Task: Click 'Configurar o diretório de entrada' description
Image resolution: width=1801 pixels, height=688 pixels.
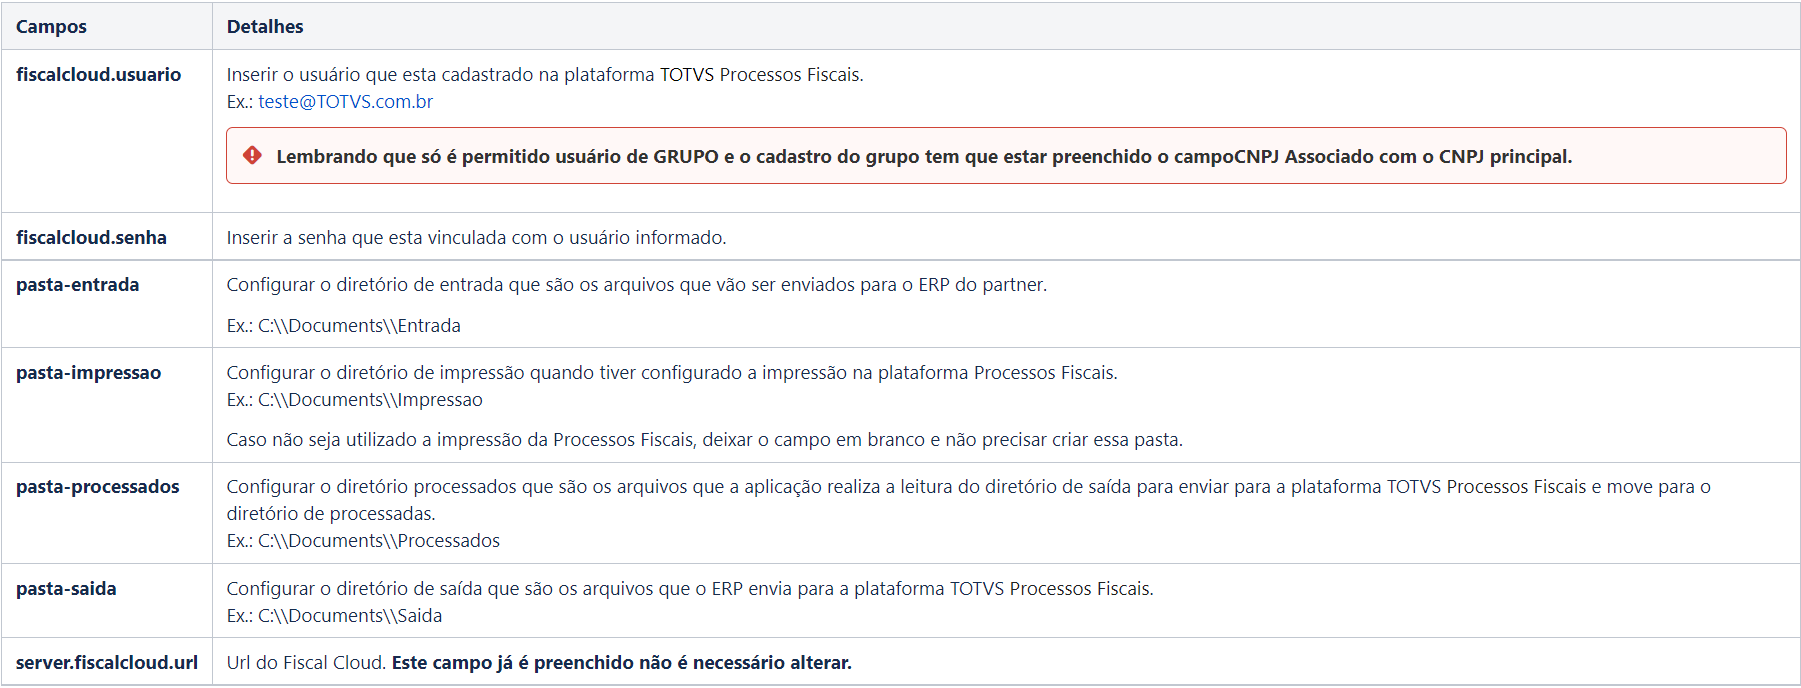Action: pos(637,285)
